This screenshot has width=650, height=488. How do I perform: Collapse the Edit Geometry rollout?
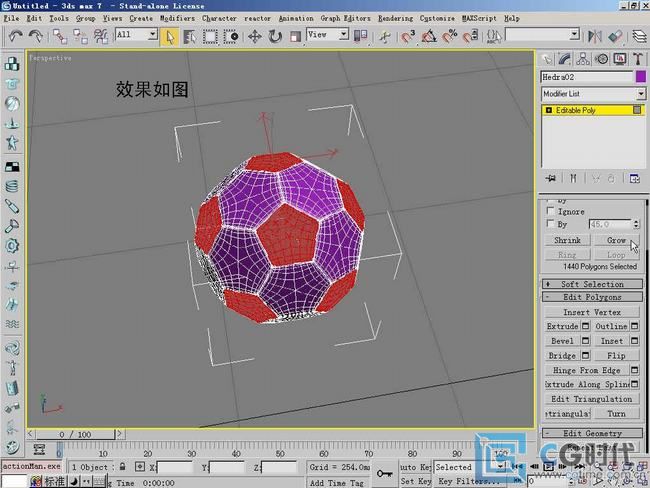(592, 433)
